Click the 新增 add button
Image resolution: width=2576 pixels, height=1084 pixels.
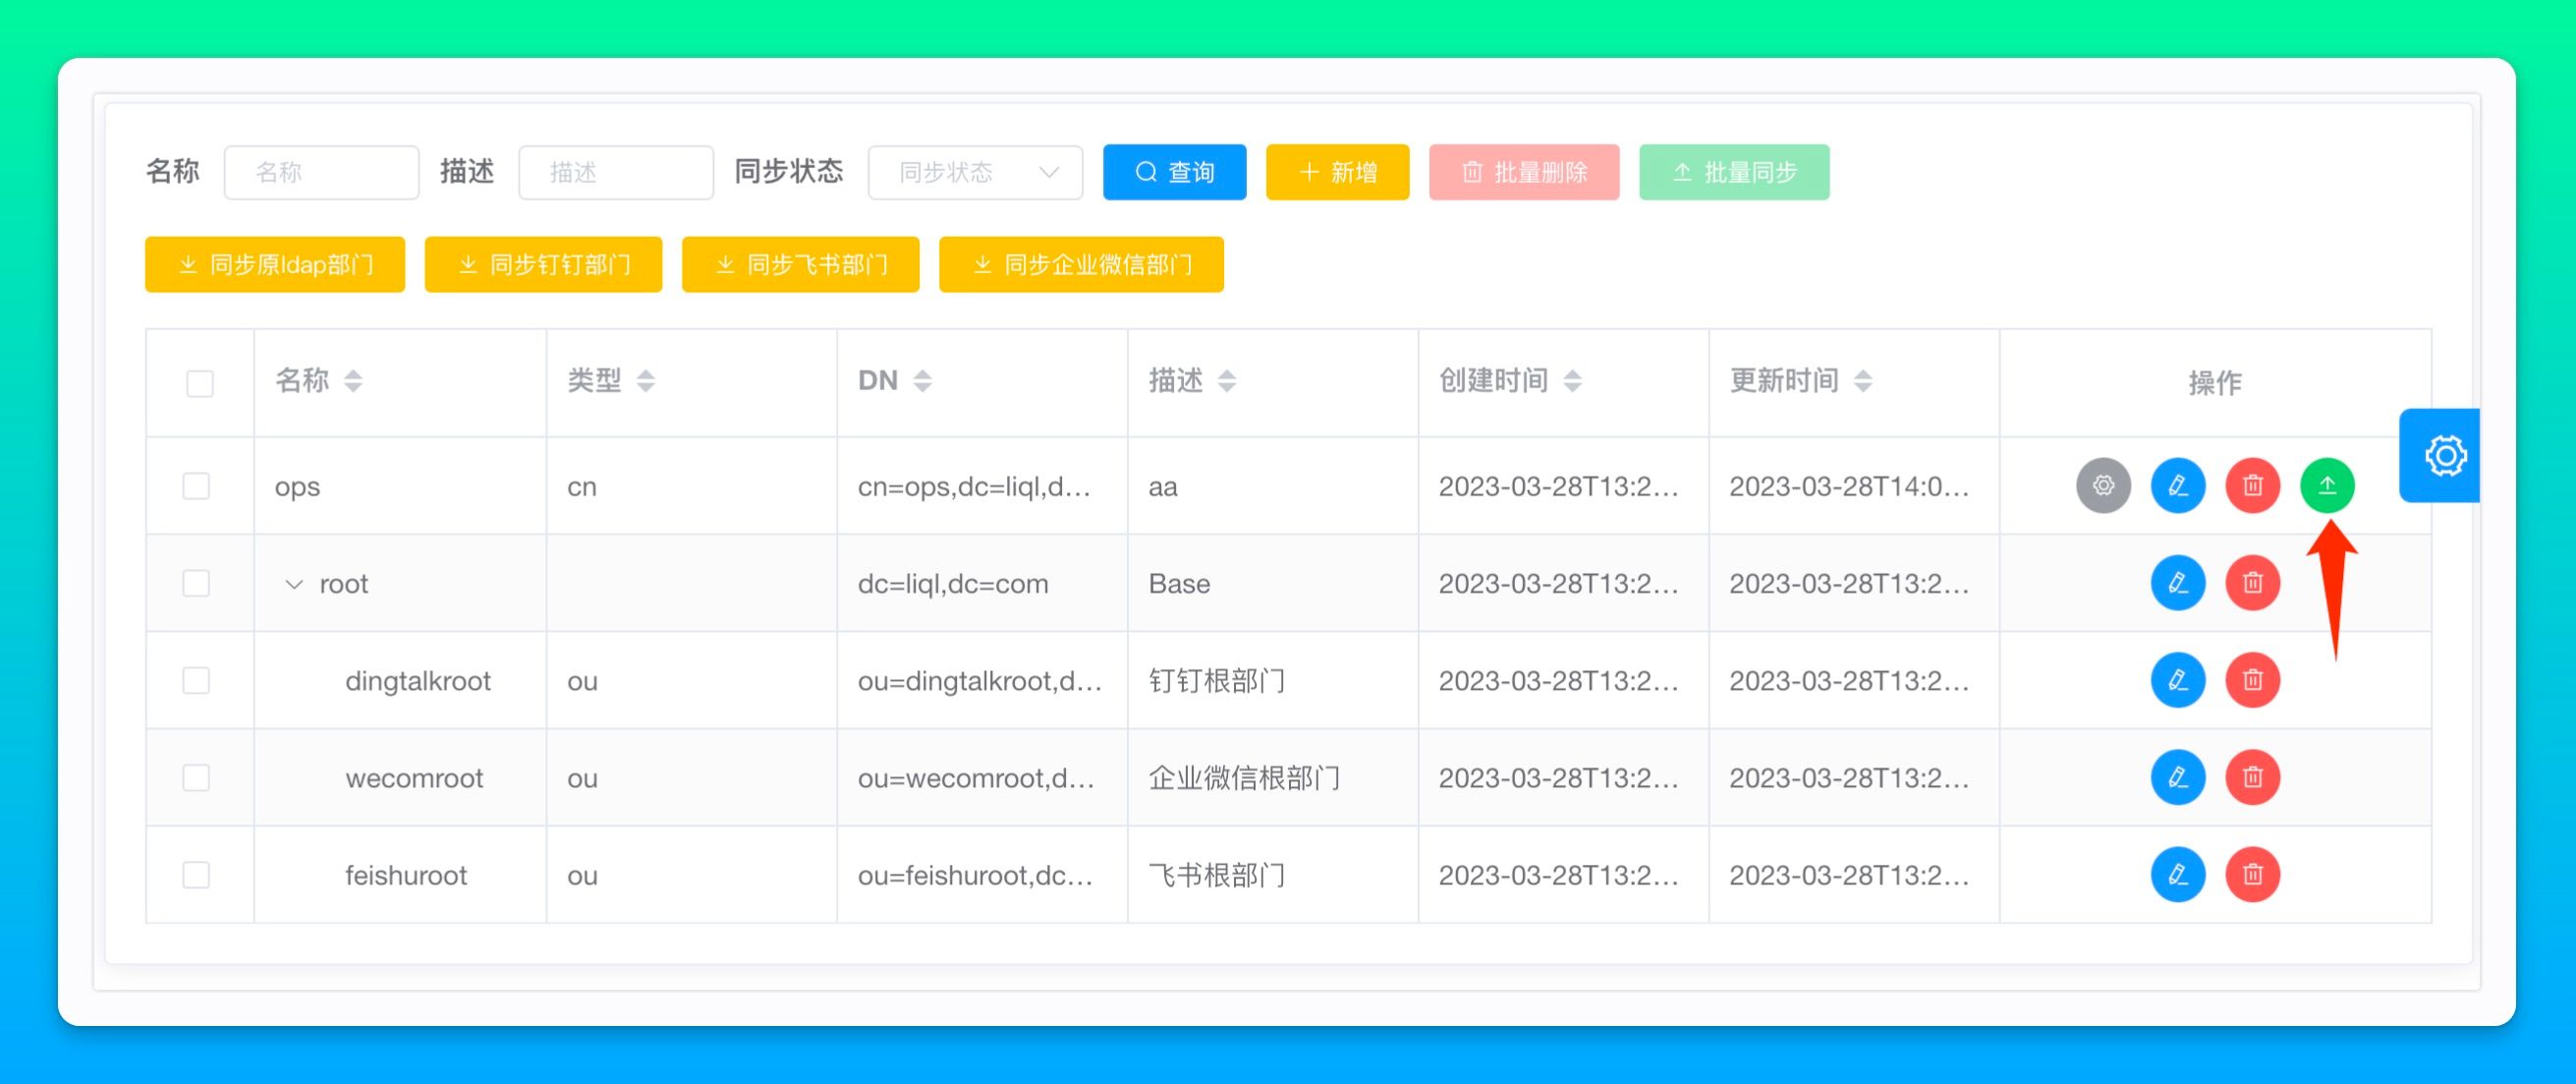tap(1337, 172)
